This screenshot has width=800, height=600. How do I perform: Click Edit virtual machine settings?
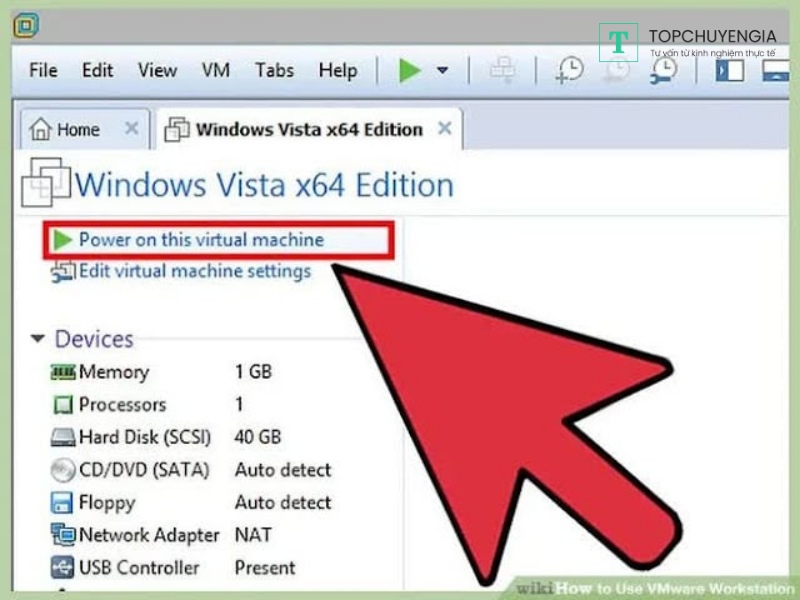pyautogui.click(x=195, y=271)
